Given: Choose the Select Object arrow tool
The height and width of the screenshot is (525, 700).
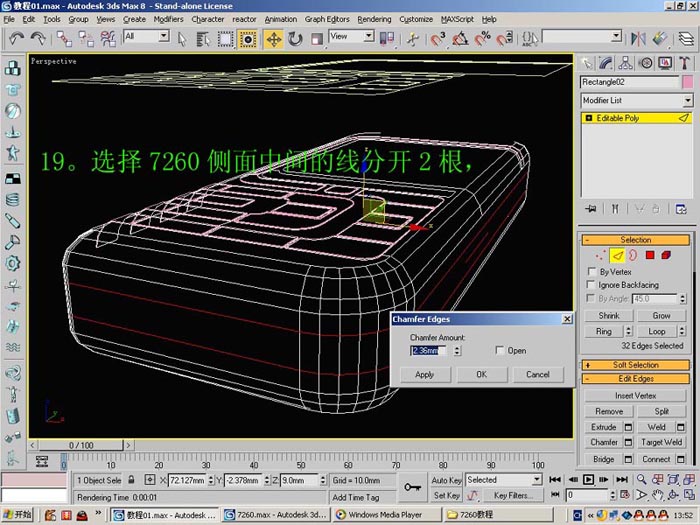Looking at the screenshot, I should point(181,39).
